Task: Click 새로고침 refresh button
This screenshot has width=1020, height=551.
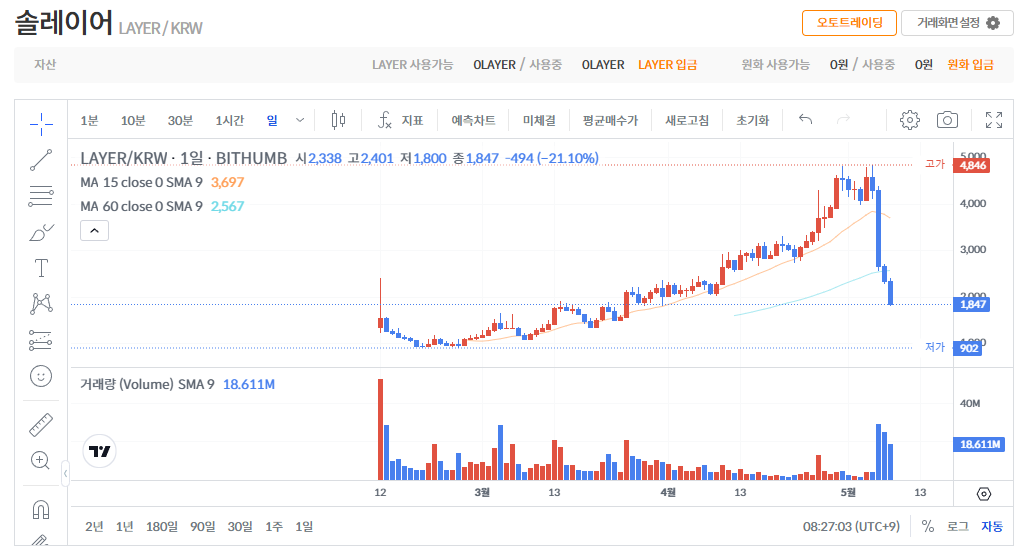Action: pos(687,120)
